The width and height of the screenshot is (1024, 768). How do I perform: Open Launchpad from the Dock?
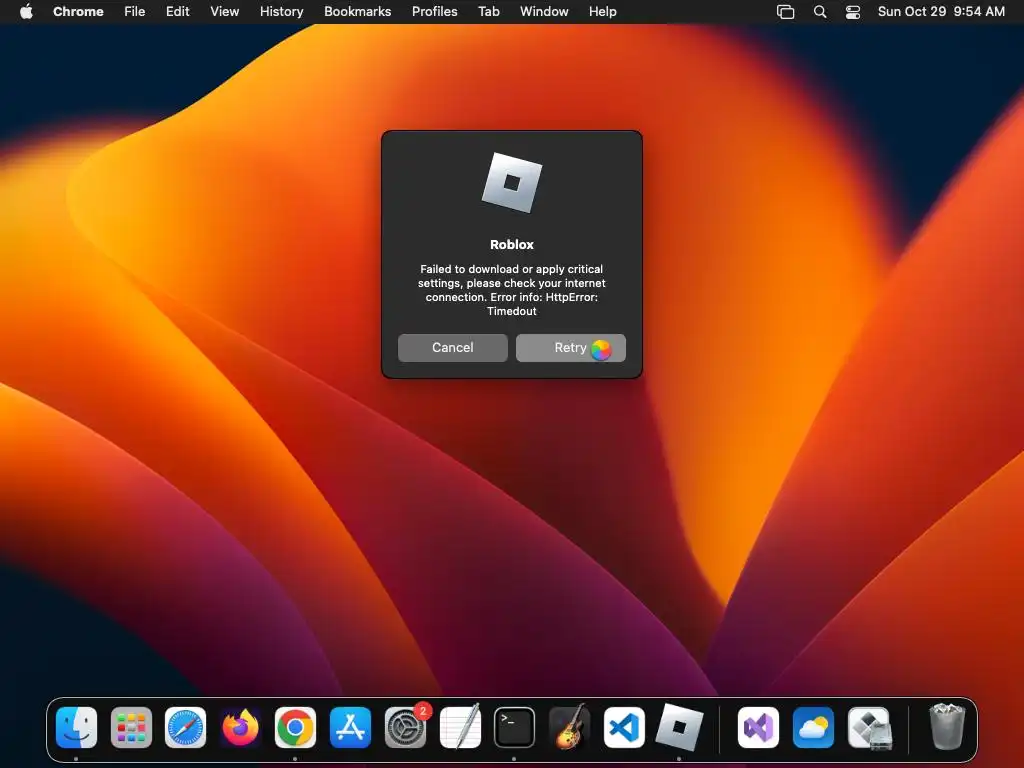pos(131,727)
